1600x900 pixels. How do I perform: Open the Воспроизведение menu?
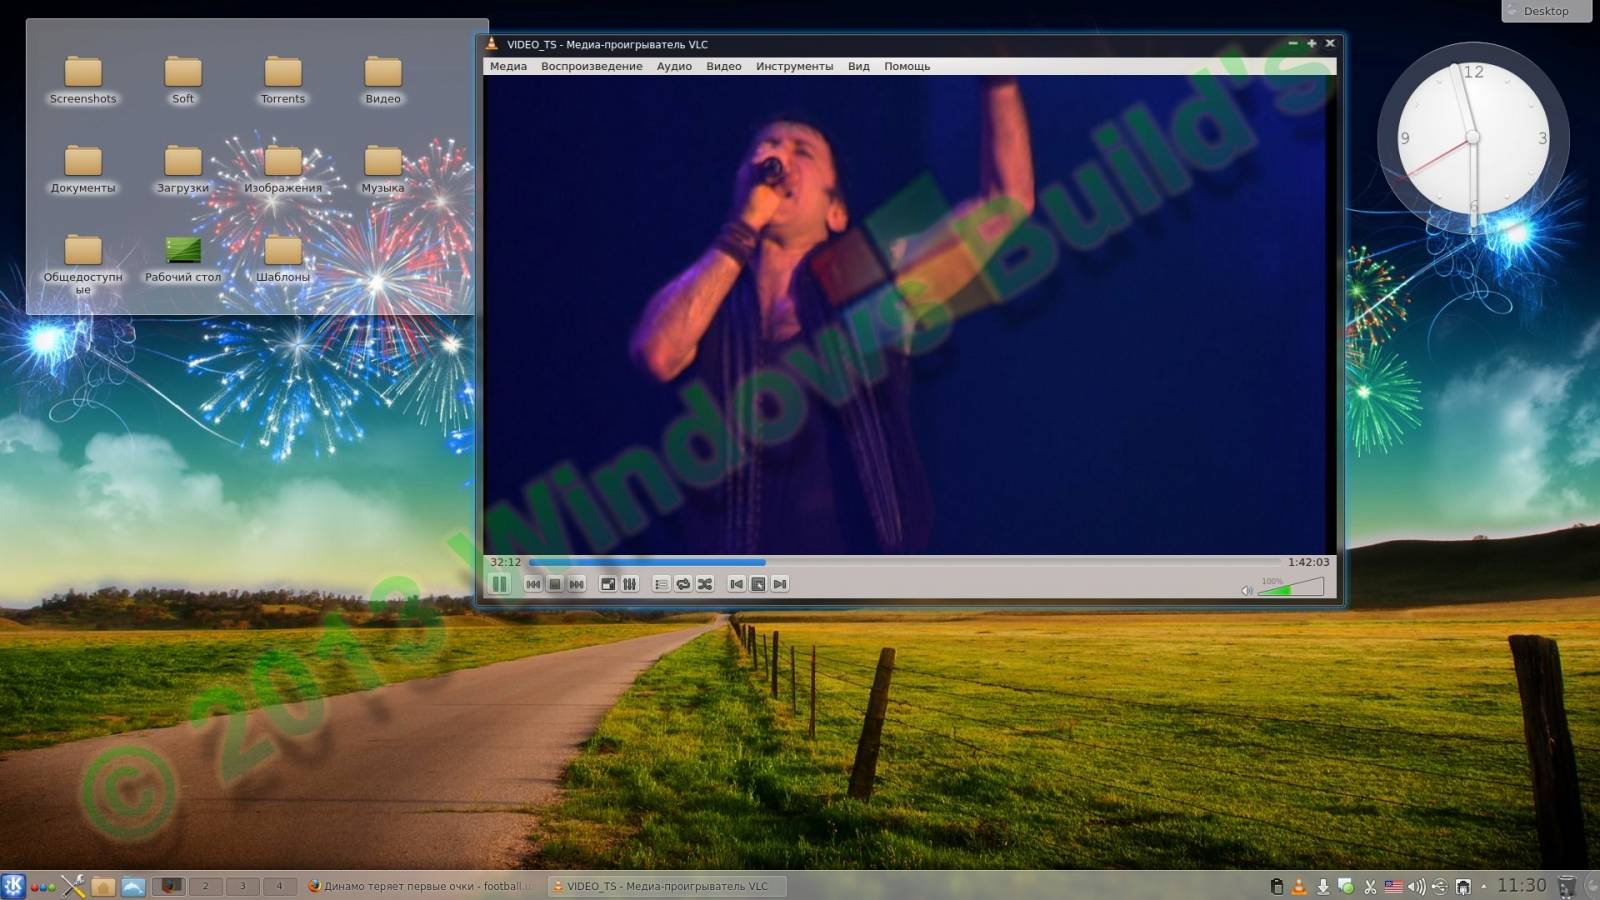tap(591, 66)
